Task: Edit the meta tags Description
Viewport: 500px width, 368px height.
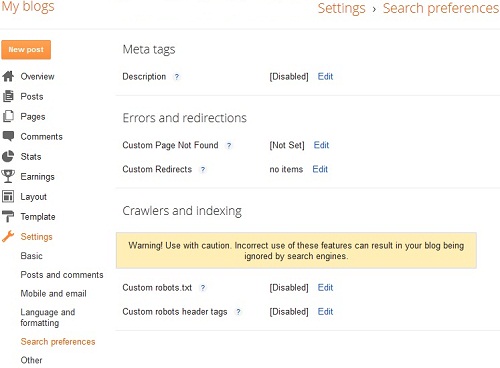Action: pyautogui.click(x=325, y=76)
